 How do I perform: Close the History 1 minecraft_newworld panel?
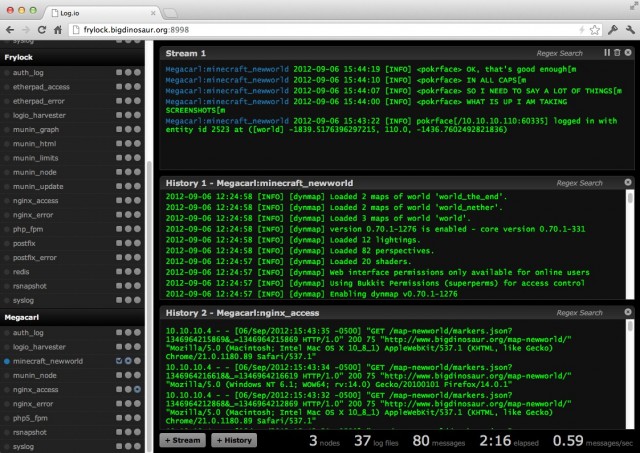click(x=628, y=182)
